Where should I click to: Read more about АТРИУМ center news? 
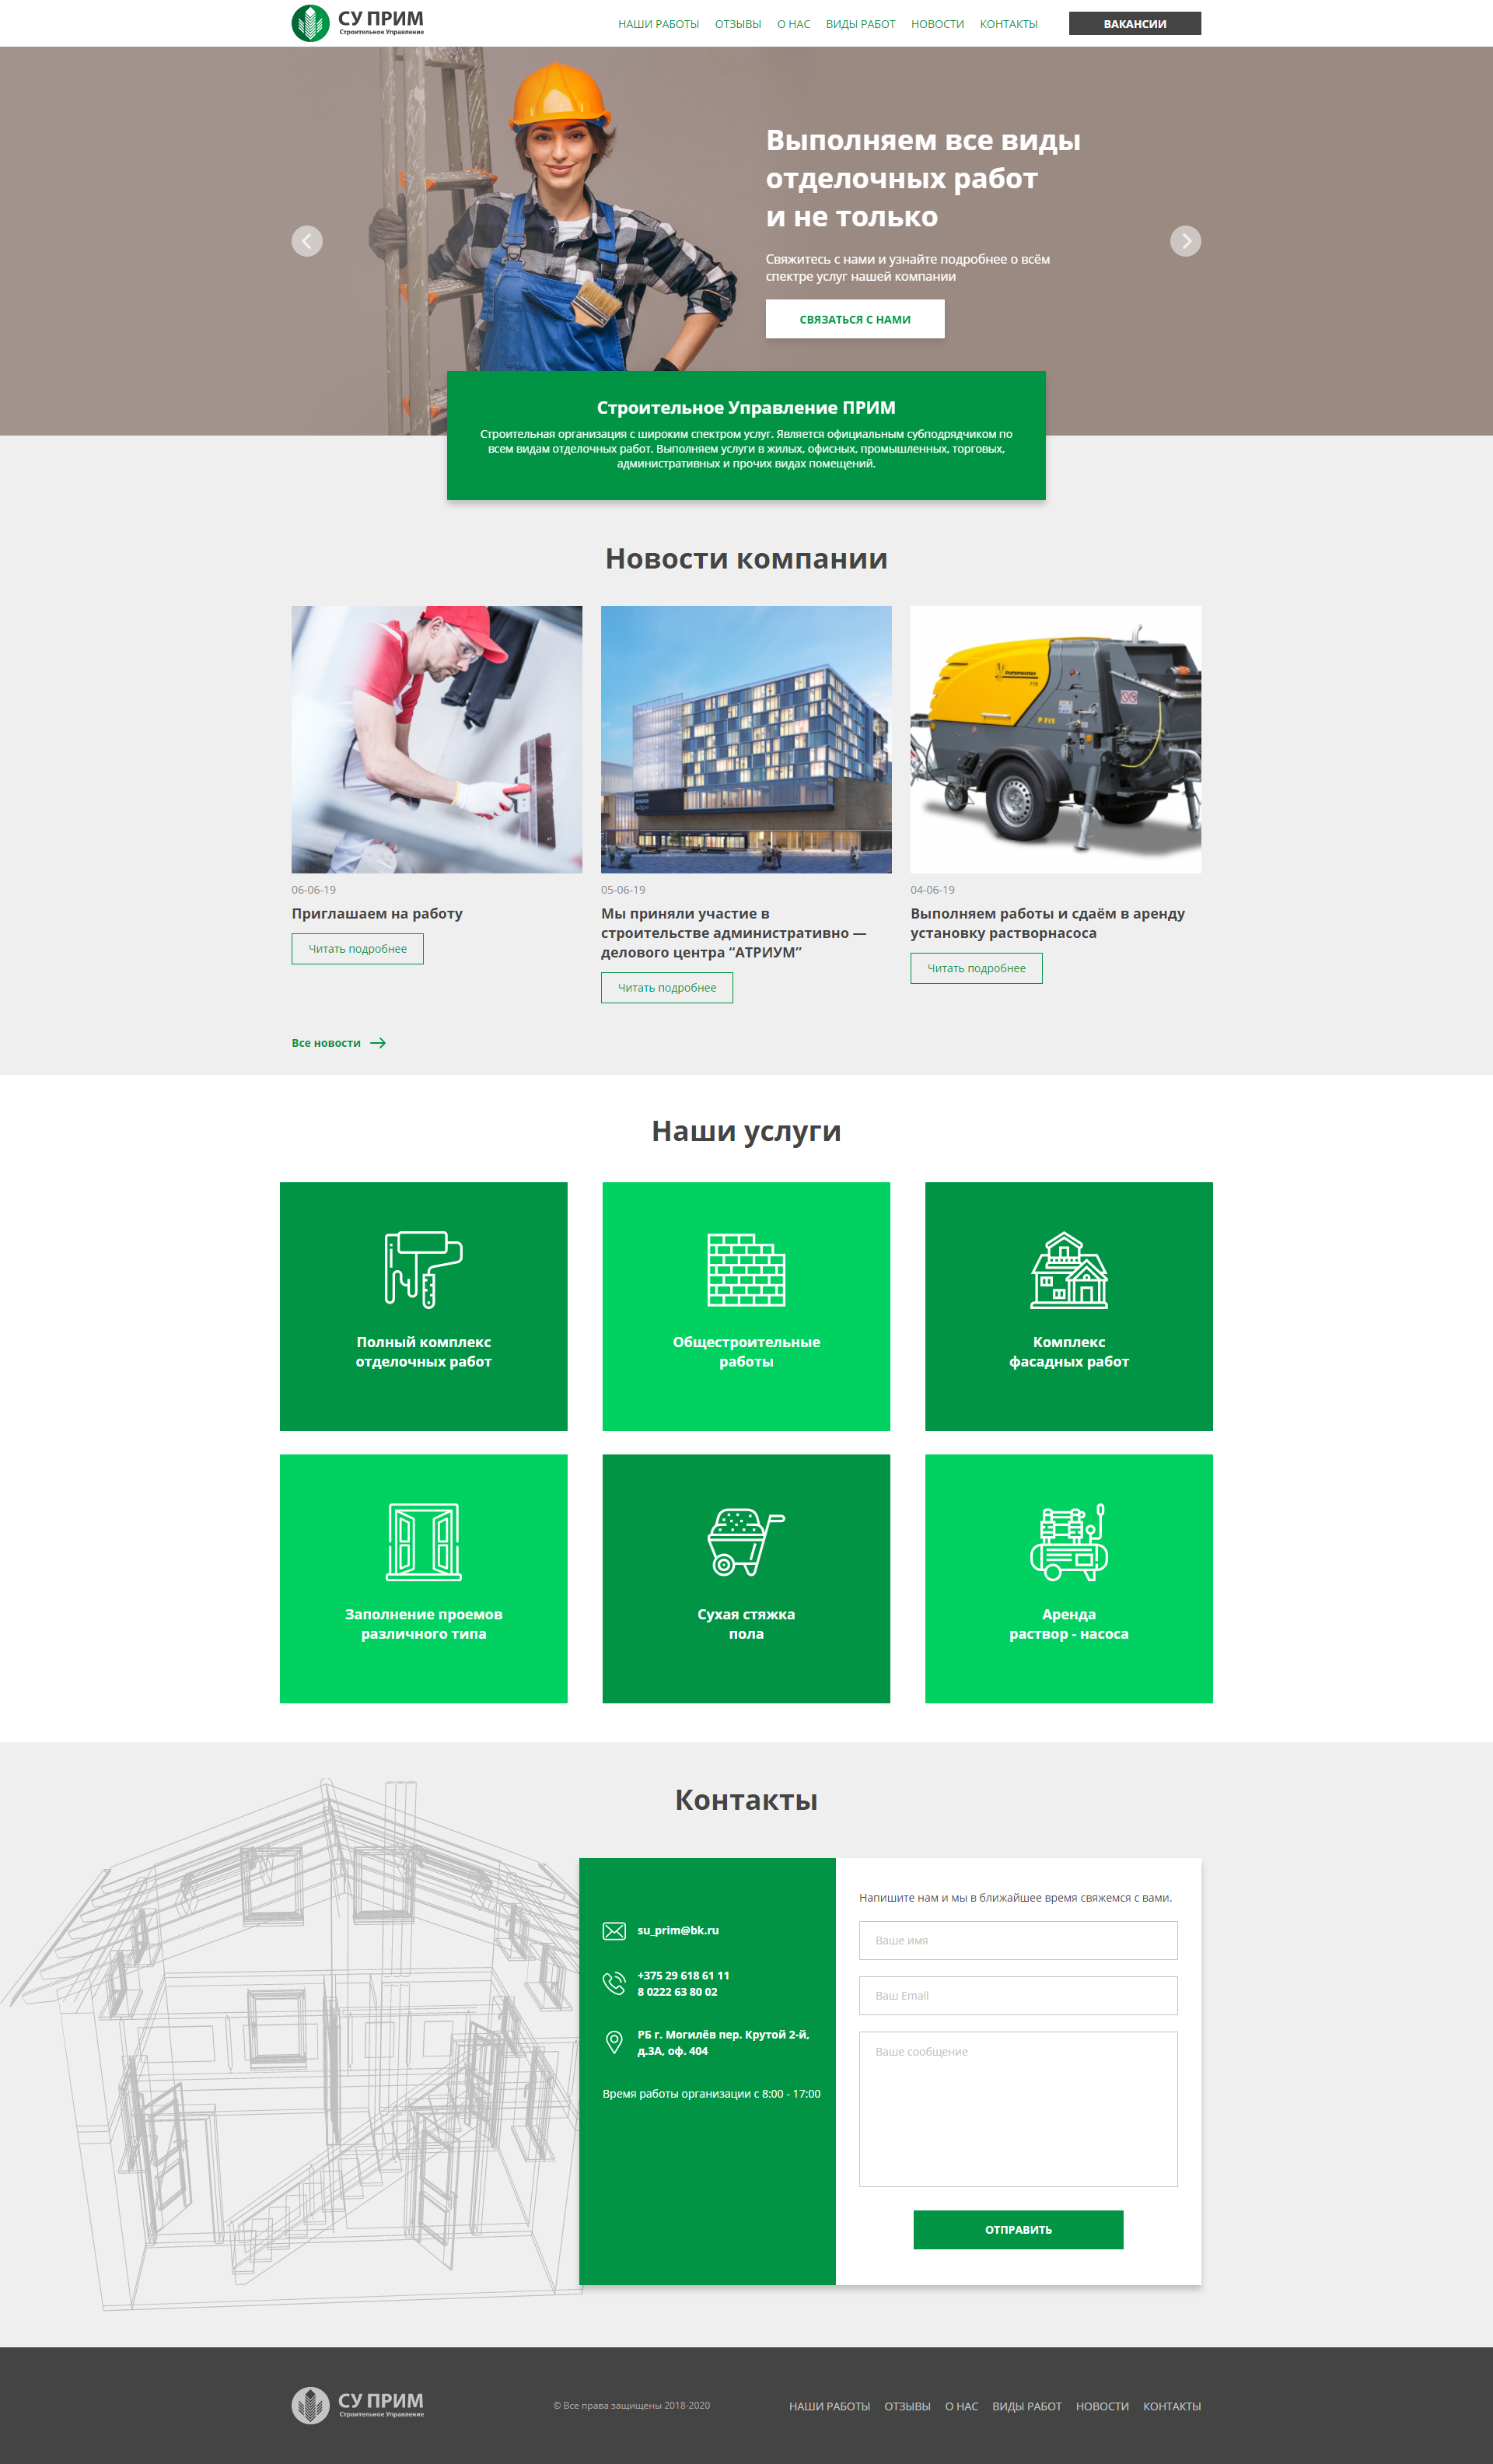click(x=667, y=988)
